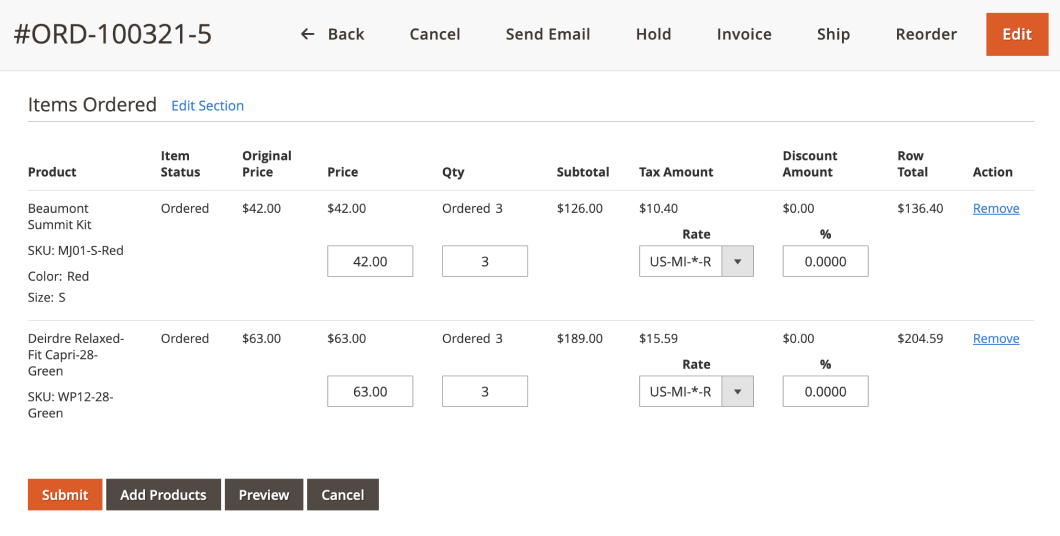Viewport: 1060px width, 536px height.
Task: Click the SKU: MJ01-S-Red text
Action: click(76, 250)
